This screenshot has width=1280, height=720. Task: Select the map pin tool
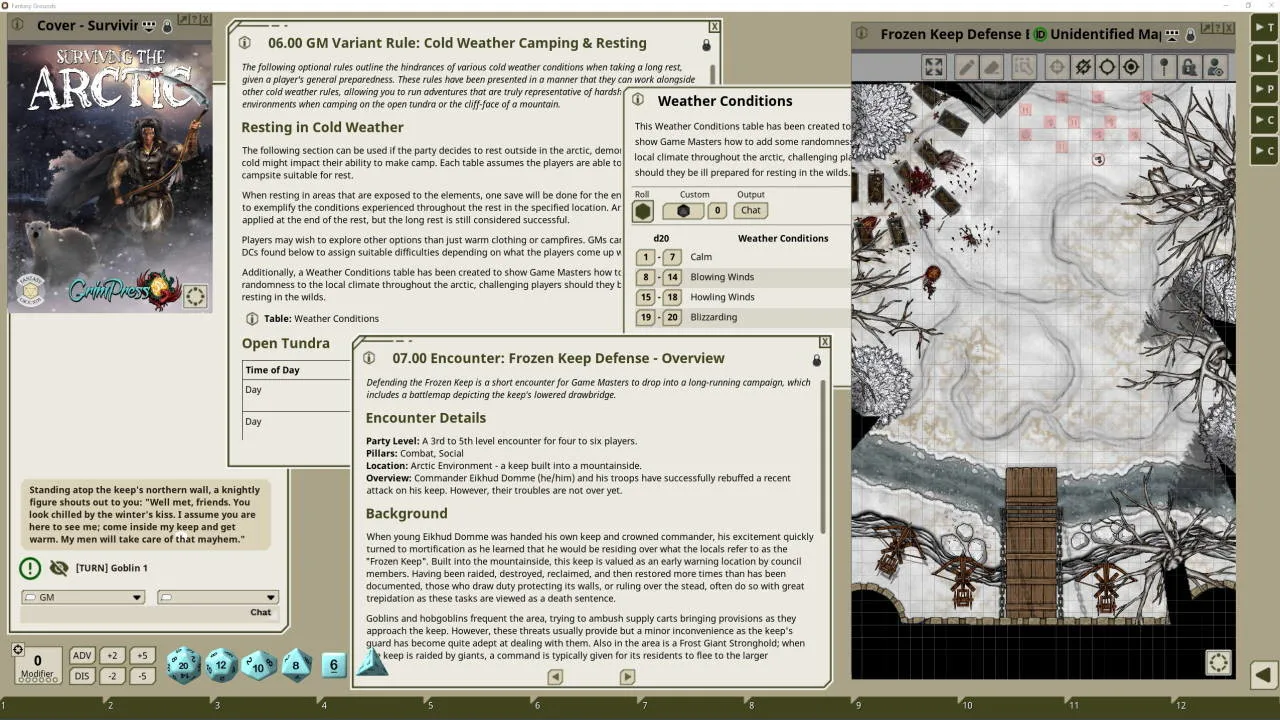click(1164, 67)
